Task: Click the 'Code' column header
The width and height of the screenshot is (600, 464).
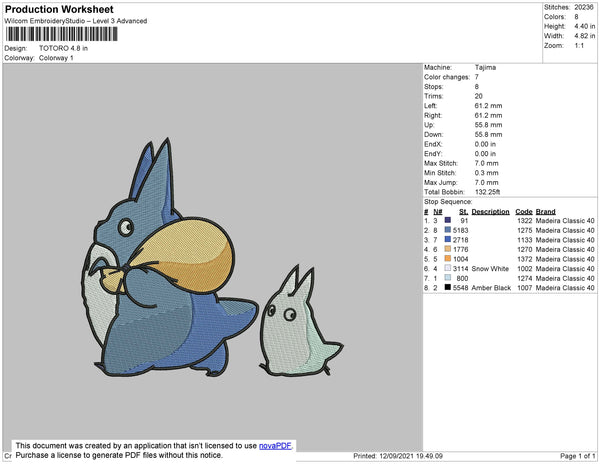Action: coord(524,212)
